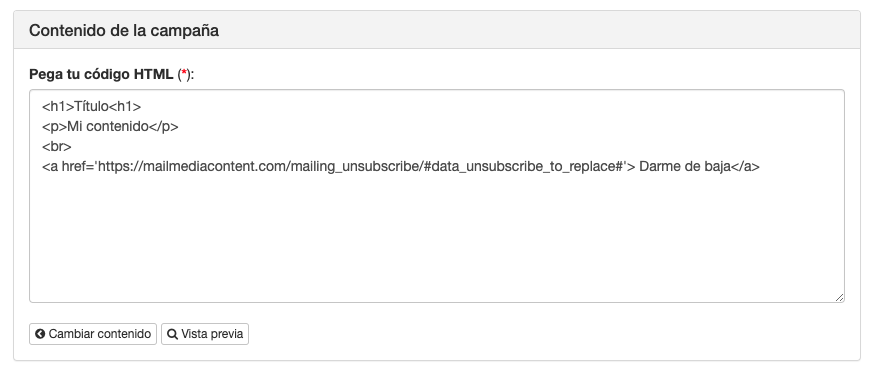This screenshot has height=374, width=871.
Task: Click the href attribute in the code
Action: 74,167
